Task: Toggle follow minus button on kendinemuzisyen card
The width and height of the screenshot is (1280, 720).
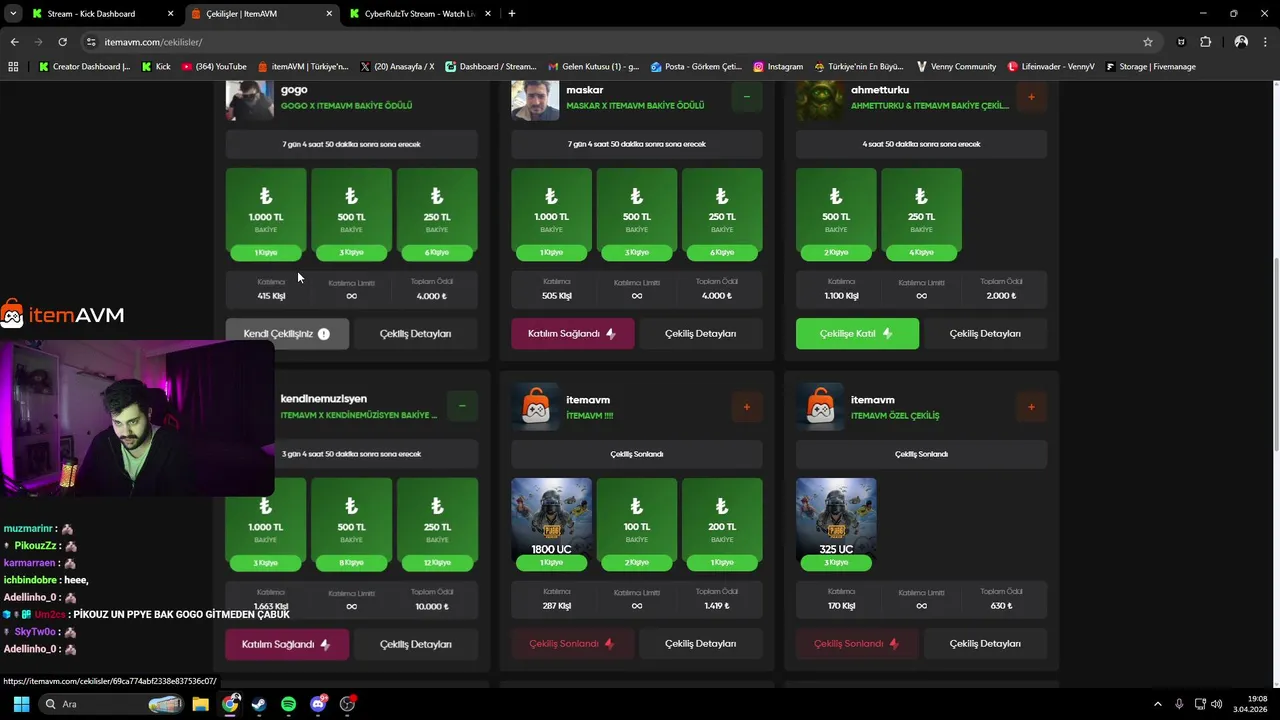Action: 462,406
